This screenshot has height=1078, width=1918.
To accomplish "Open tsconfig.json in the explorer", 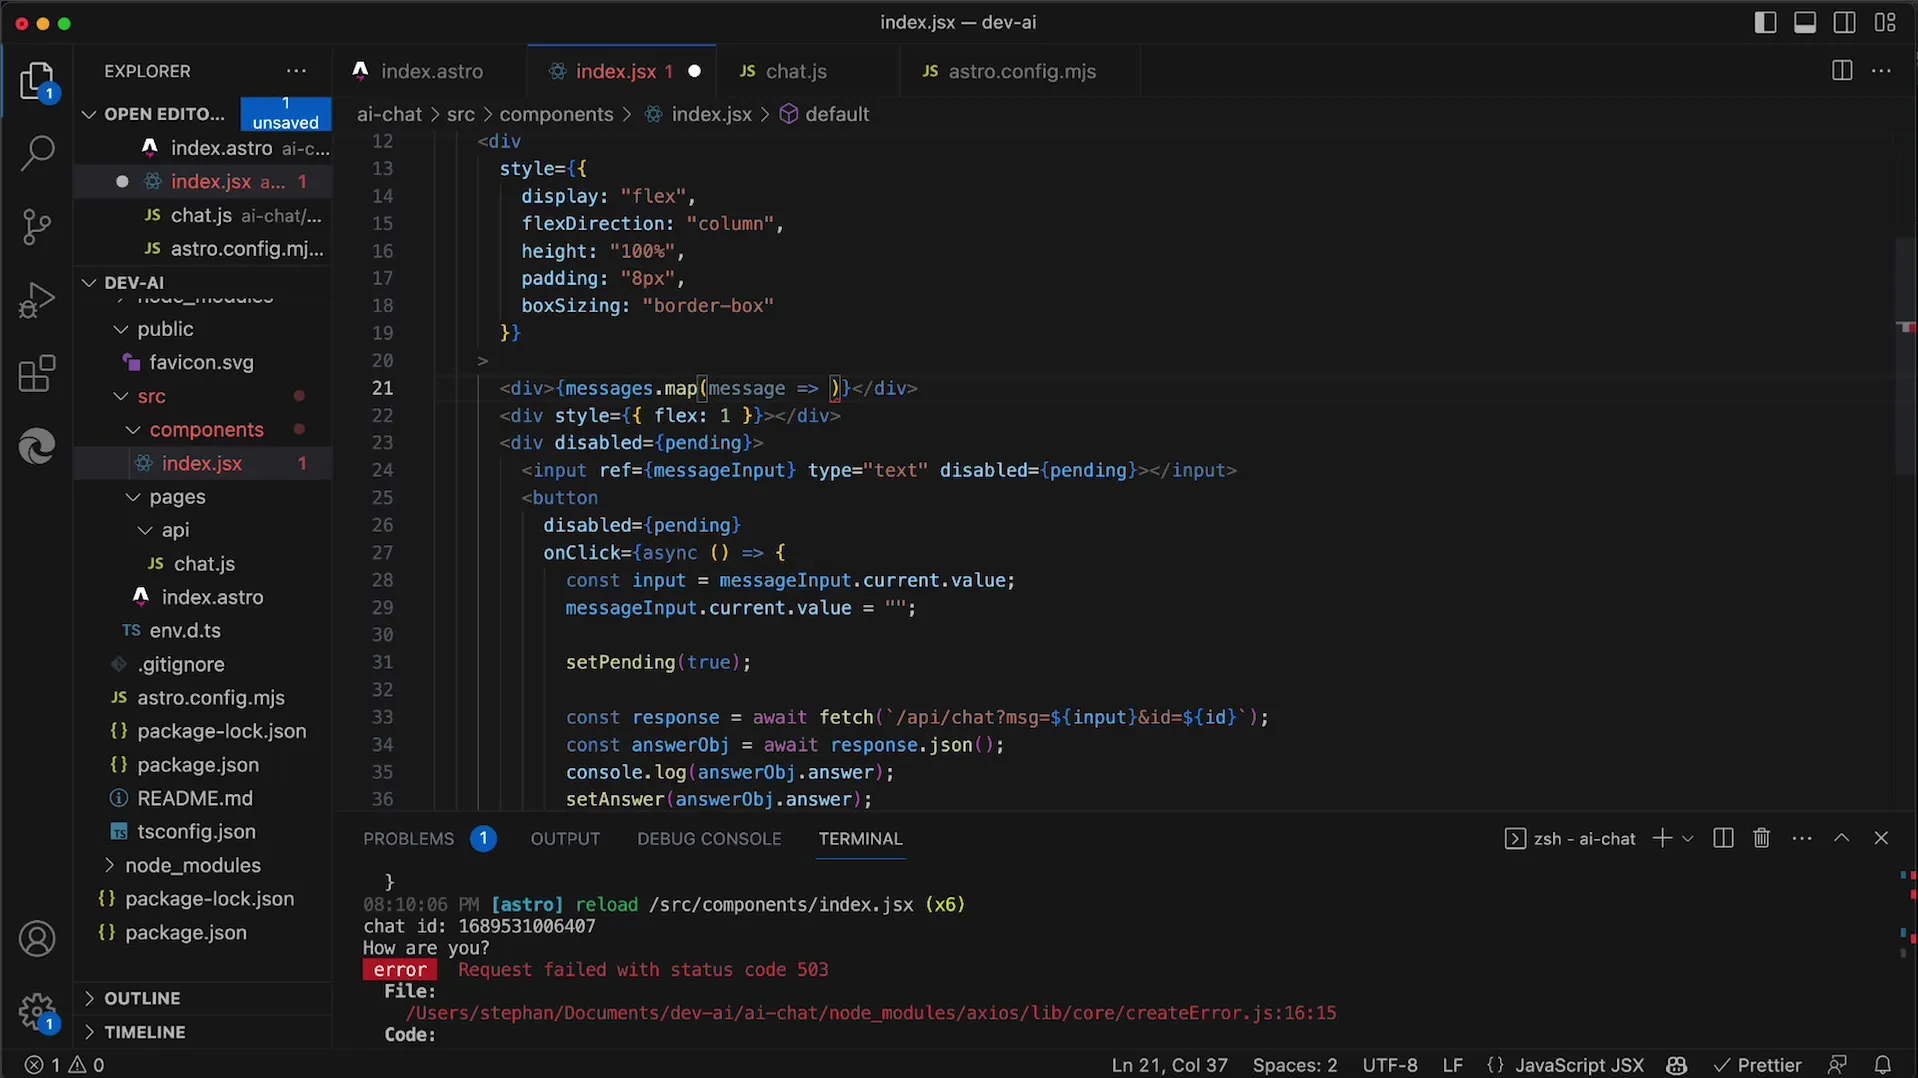I will (196, 832).
